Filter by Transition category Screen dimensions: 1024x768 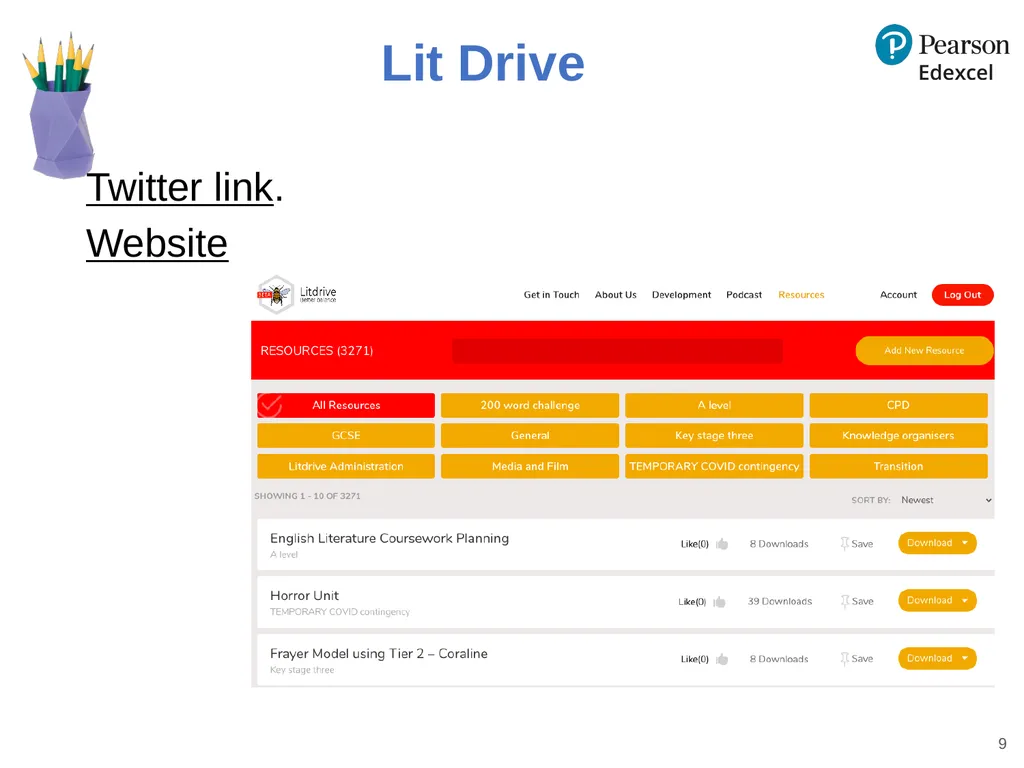point(898,466)
